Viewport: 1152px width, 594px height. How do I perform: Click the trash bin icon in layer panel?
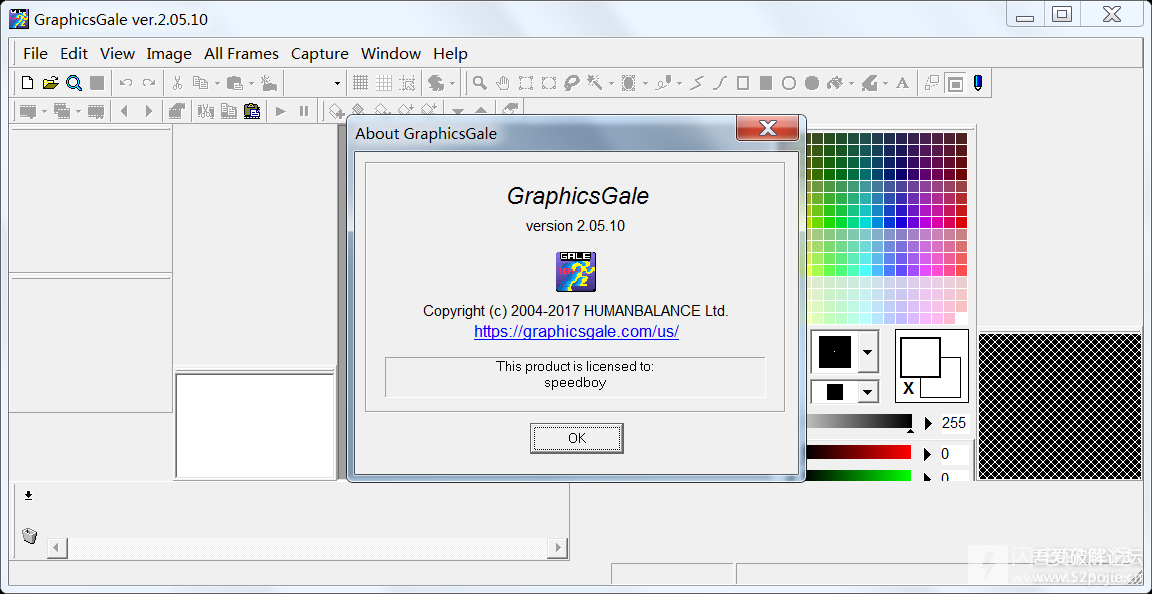(29, 535)
